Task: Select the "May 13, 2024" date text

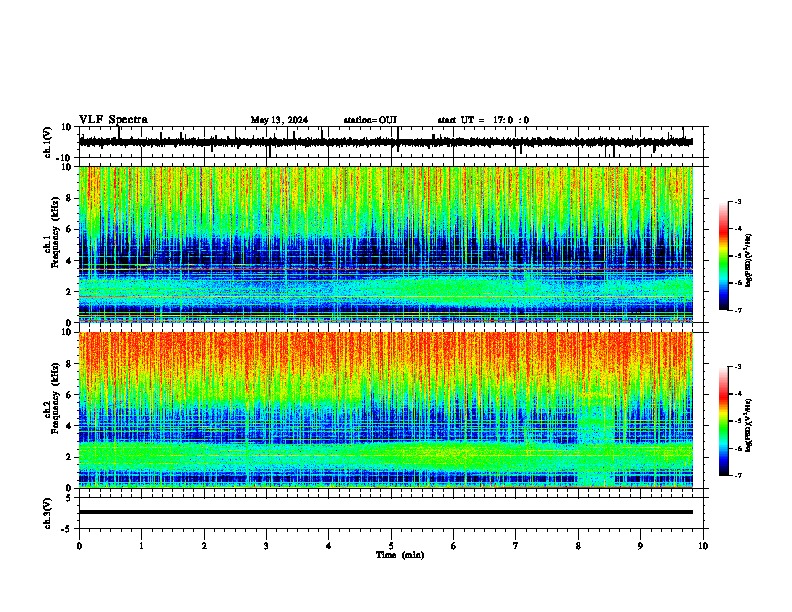Action: pyautogui.click(x=279, y=120)
